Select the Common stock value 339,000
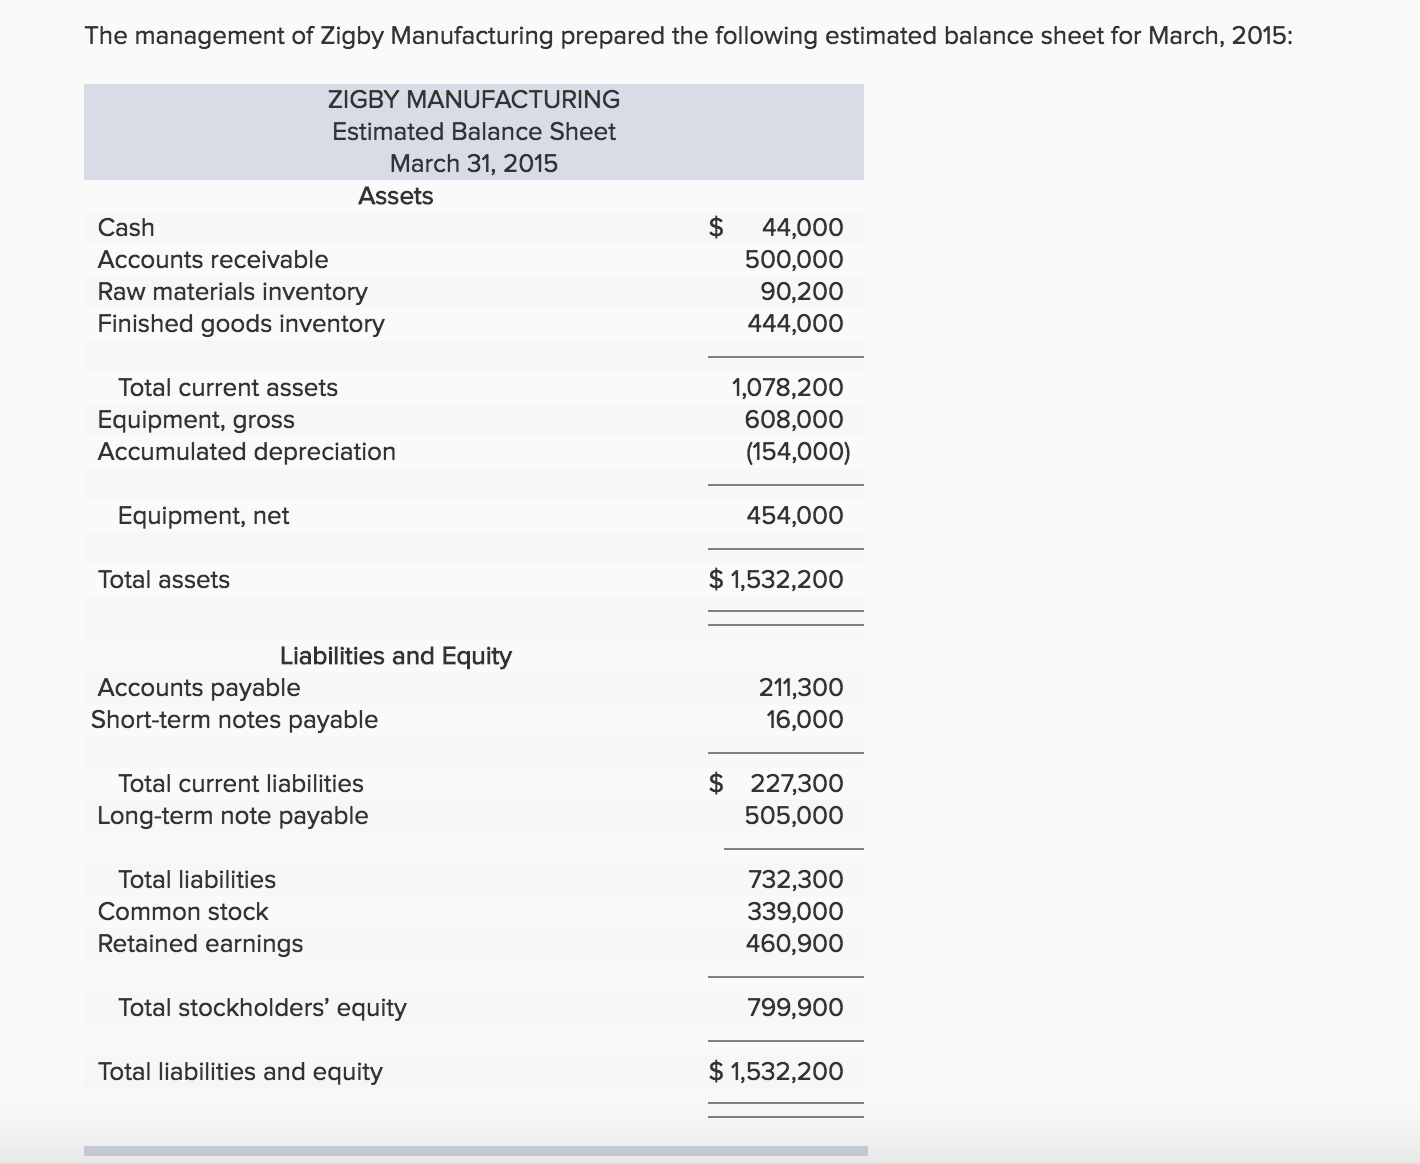This screenshot has height=1164, width=1420. [x=794, y=911]
